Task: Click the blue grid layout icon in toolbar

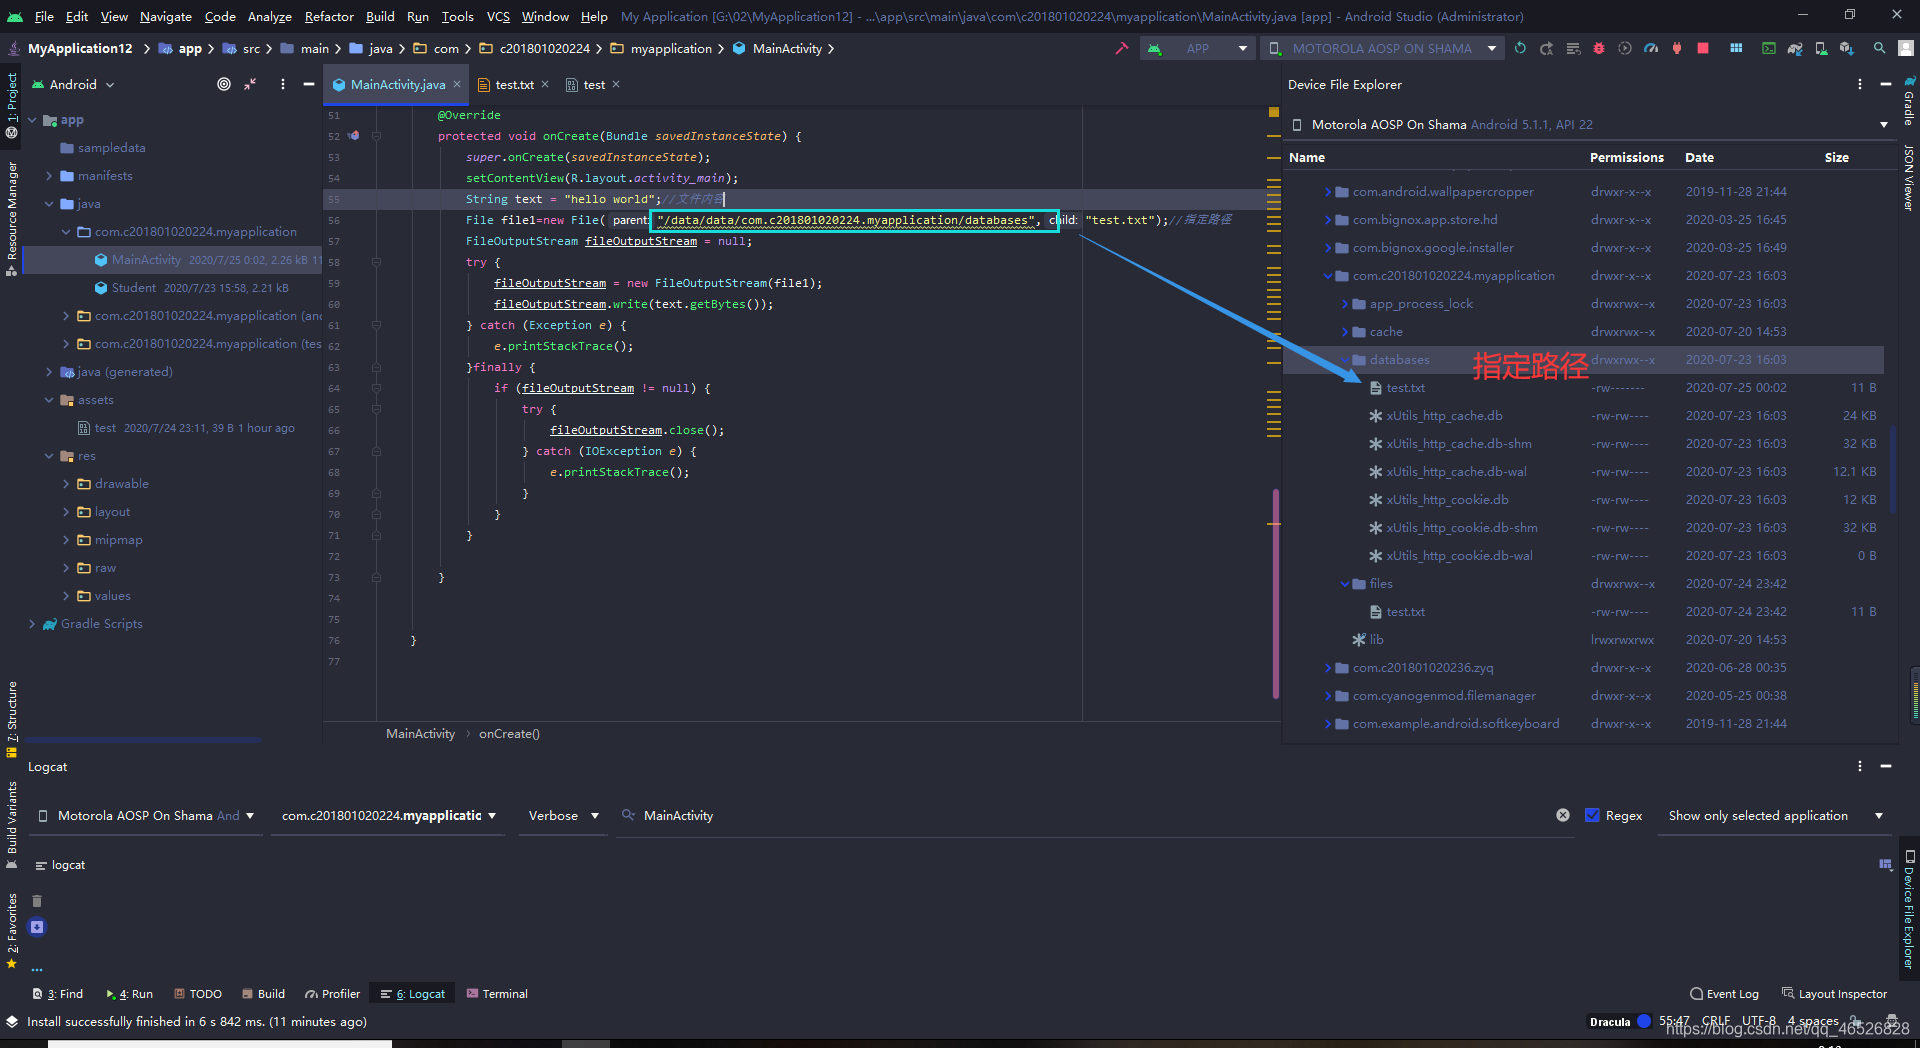Action: pos(1736,48)
